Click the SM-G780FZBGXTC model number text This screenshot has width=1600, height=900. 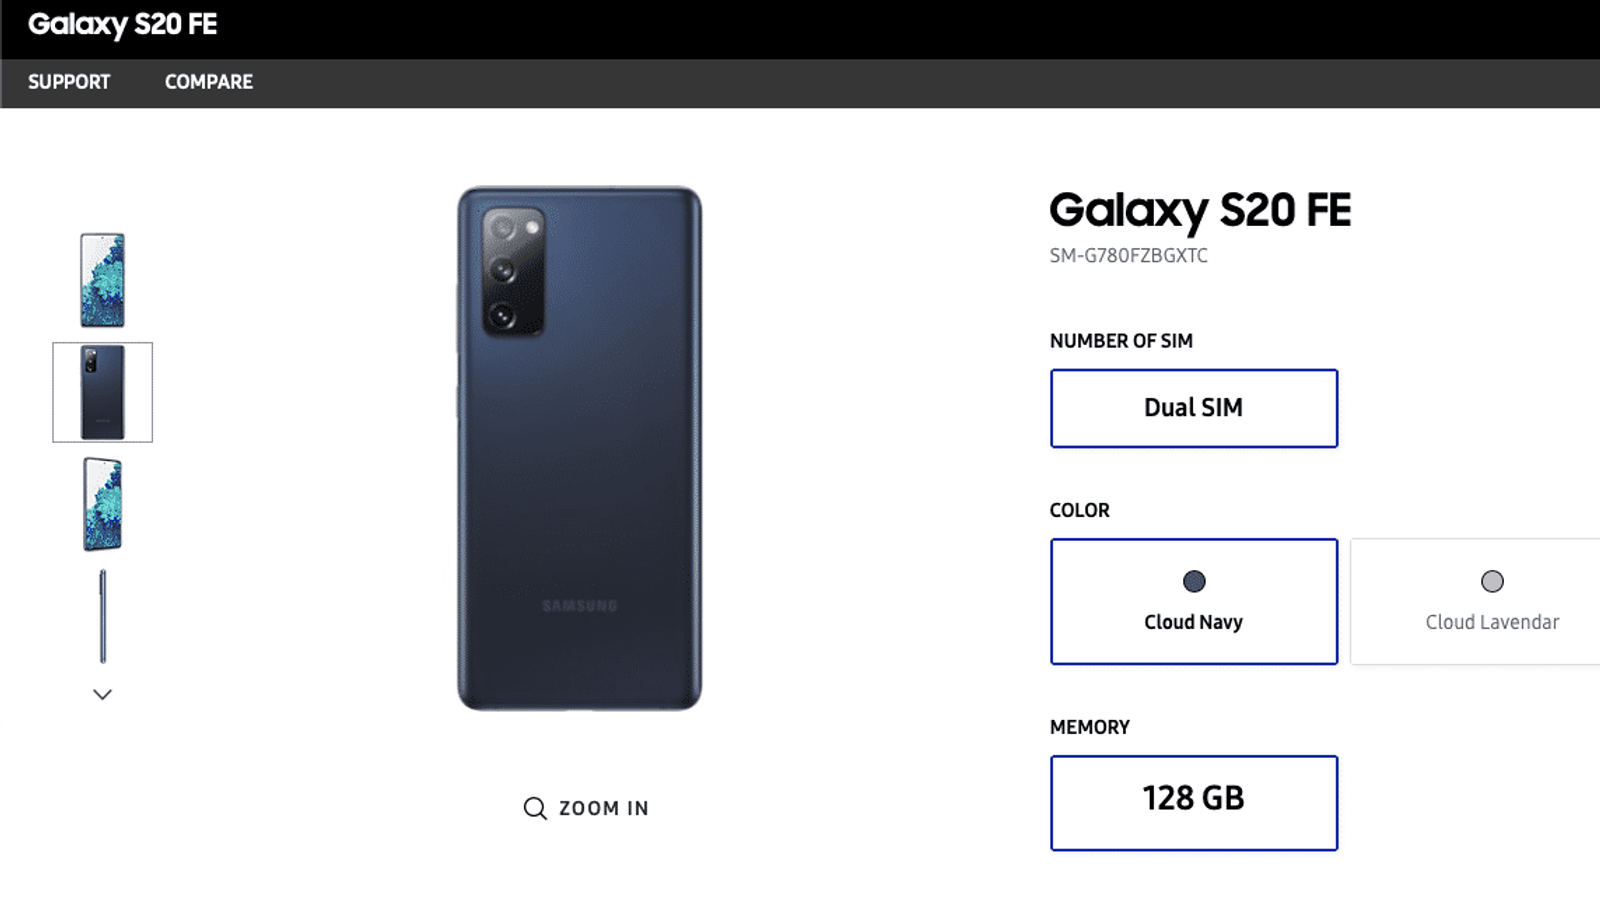[x=1128, y=256]
